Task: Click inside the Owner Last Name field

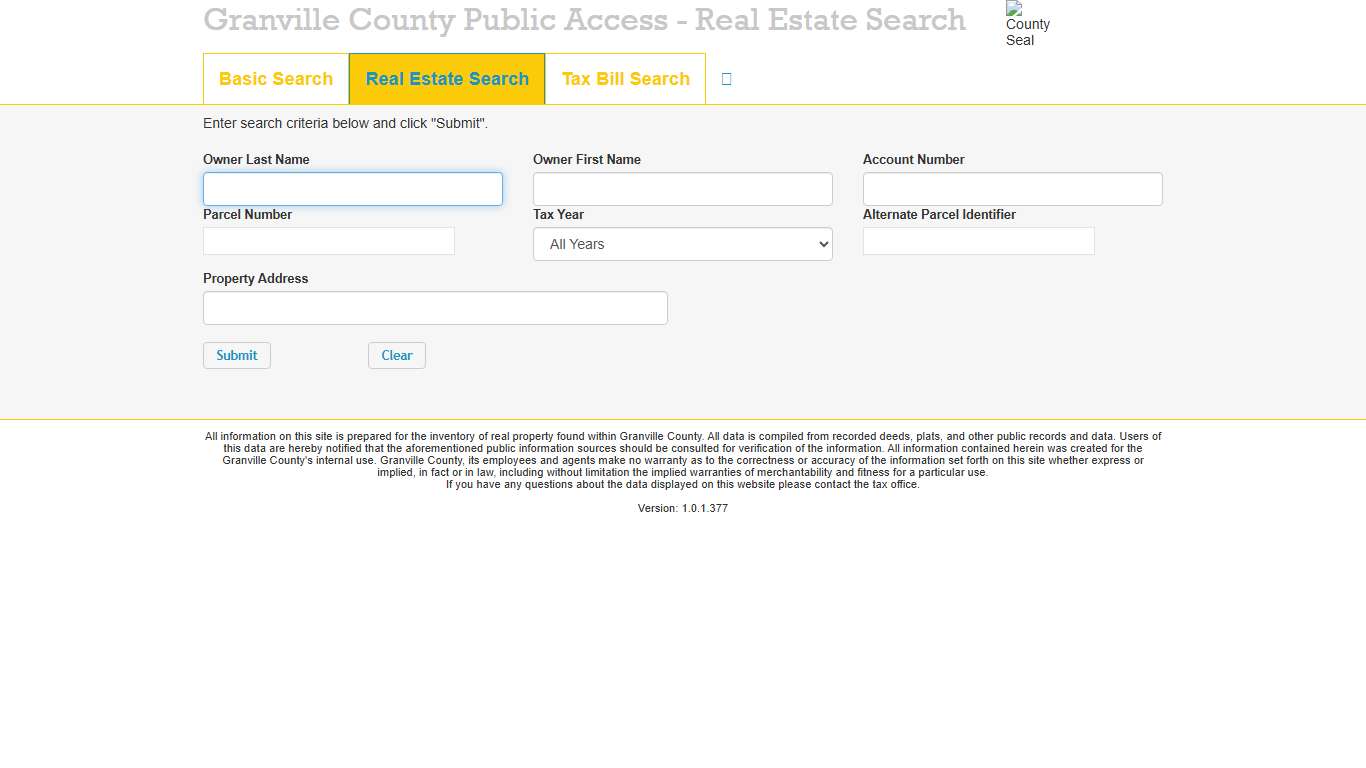Action: [x=352, y=189]
